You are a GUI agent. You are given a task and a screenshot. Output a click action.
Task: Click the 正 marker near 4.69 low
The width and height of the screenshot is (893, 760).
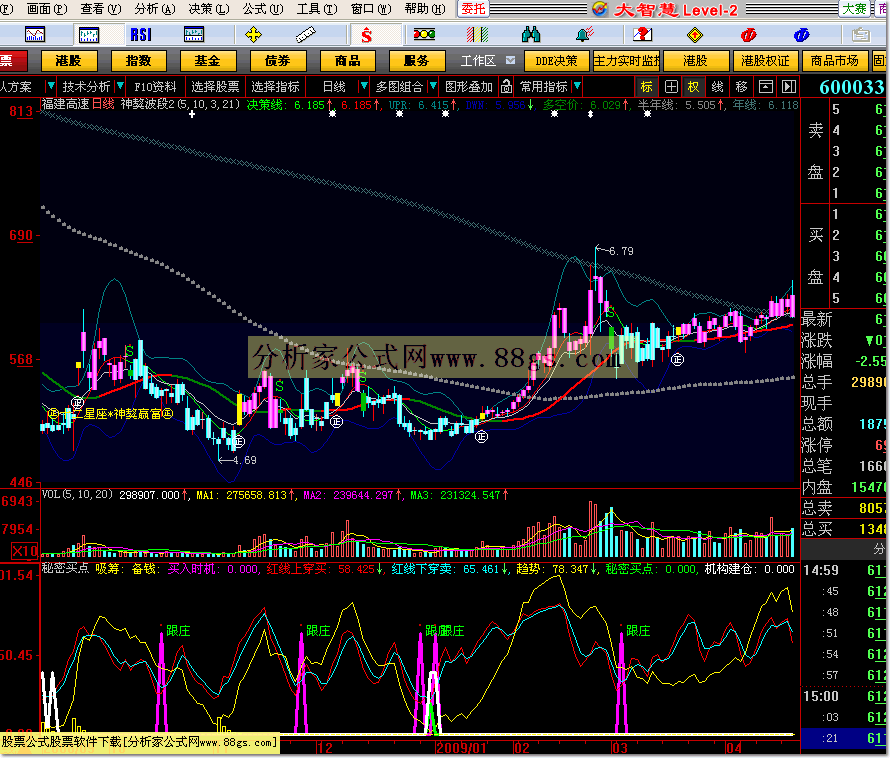[x=238, y=442]
